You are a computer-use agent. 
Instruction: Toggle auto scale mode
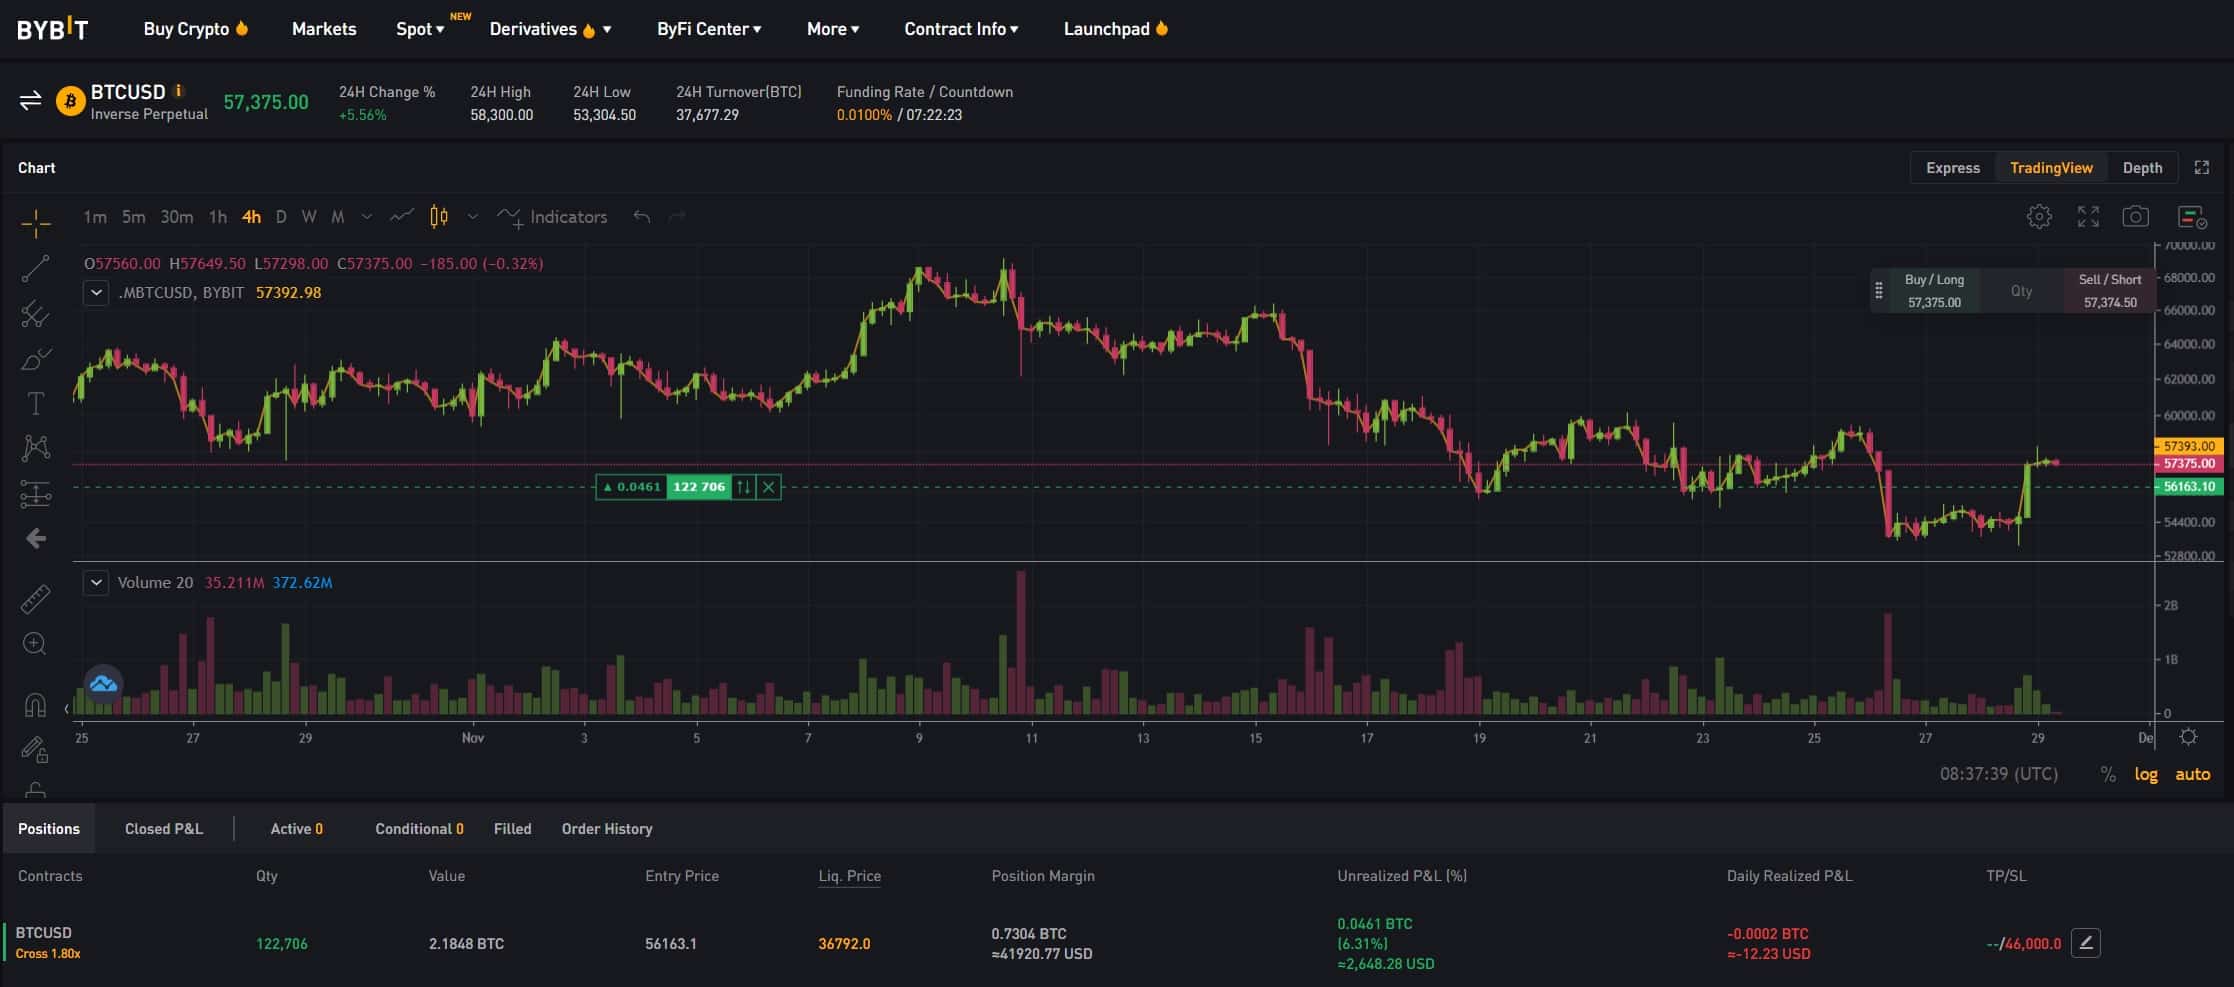[x=2192, y=774]
